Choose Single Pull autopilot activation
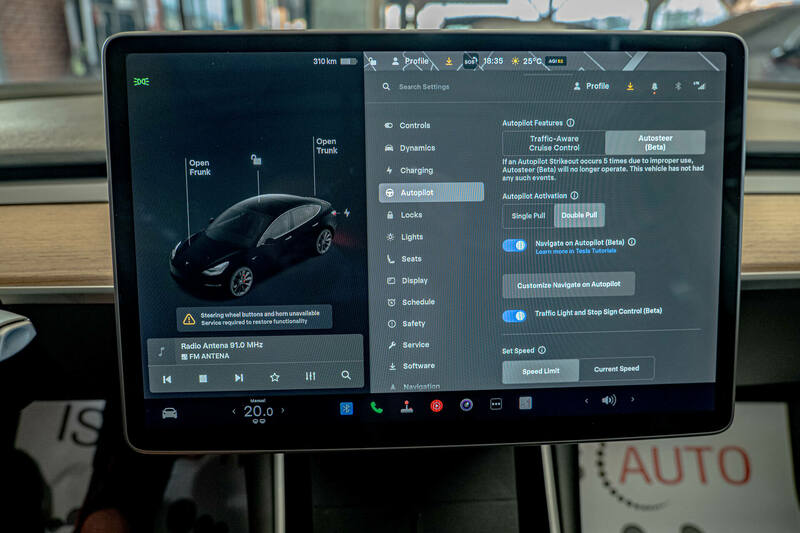 pos(529,216)
